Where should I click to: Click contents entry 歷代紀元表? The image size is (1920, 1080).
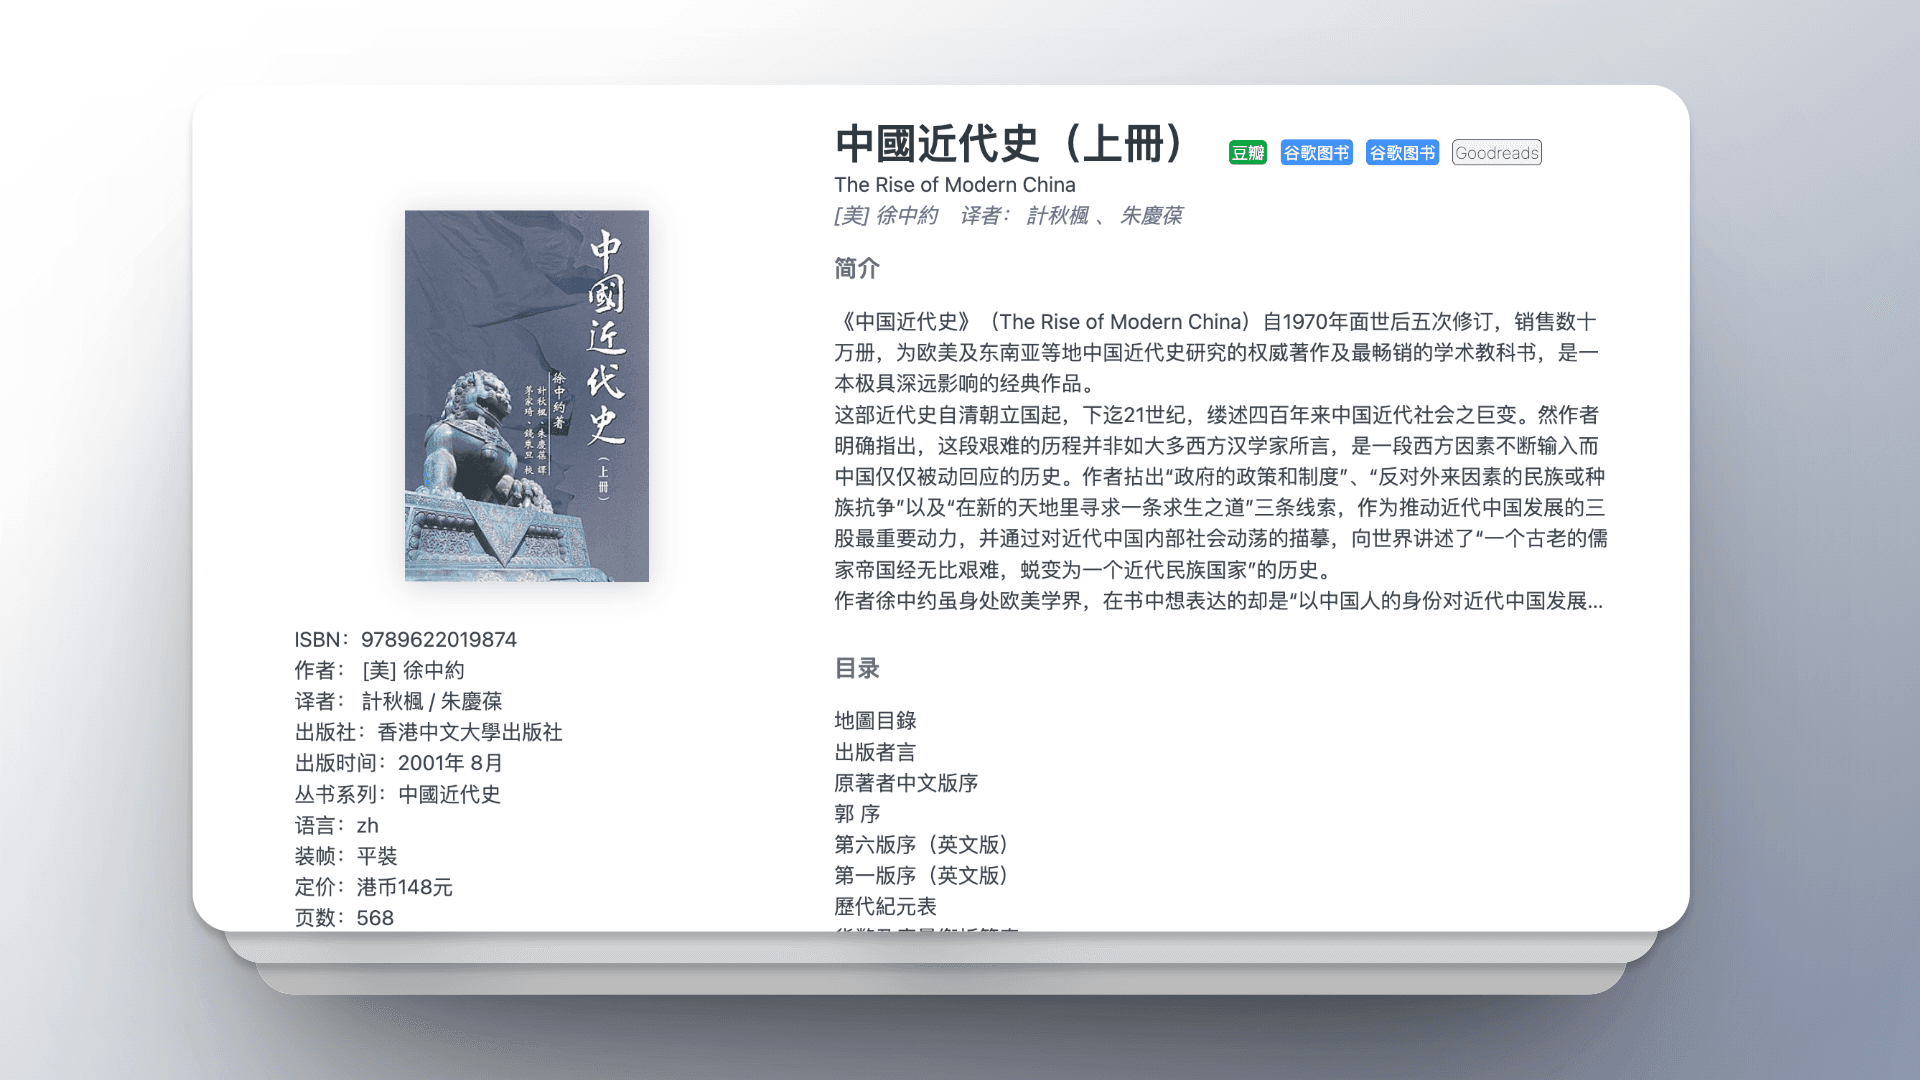886,907
